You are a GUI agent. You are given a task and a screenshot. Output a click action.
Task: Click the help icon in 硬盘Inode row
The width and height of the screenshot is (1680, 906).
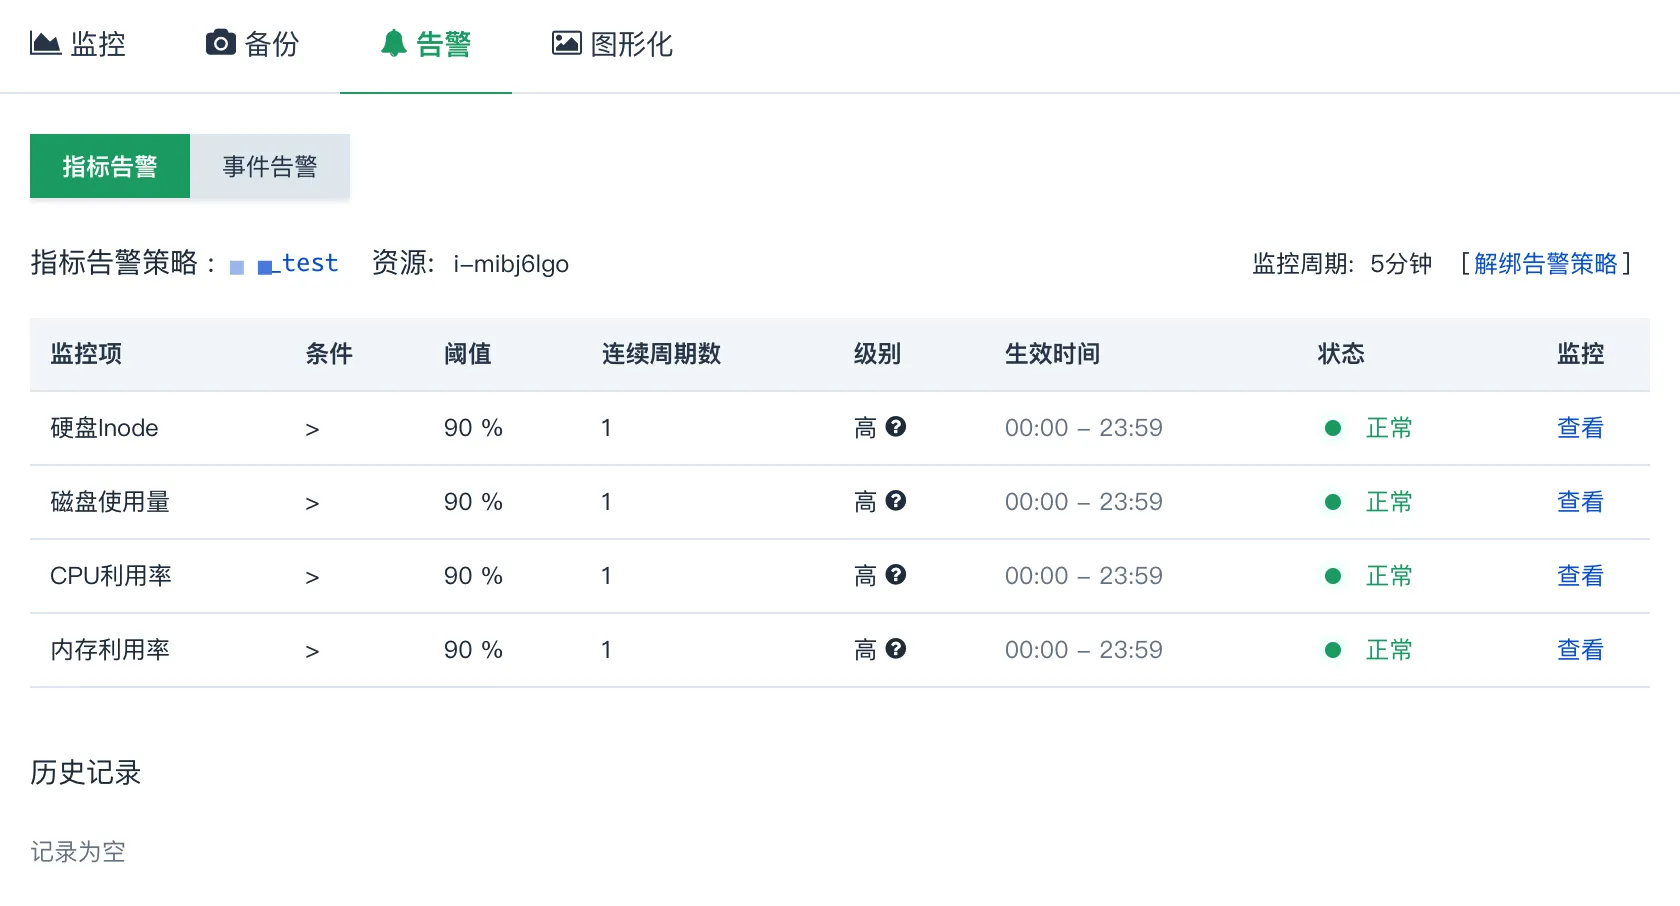click(x=896, y=427)
